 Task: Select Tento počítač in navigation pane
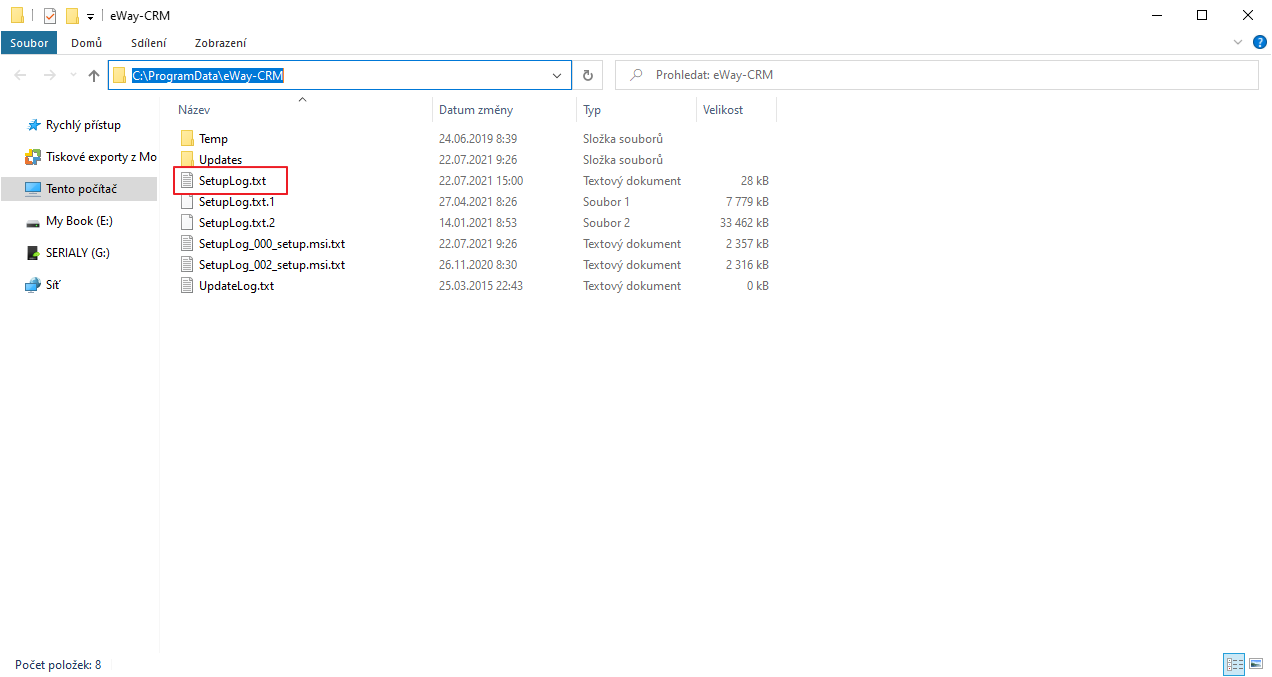point(80,189)
